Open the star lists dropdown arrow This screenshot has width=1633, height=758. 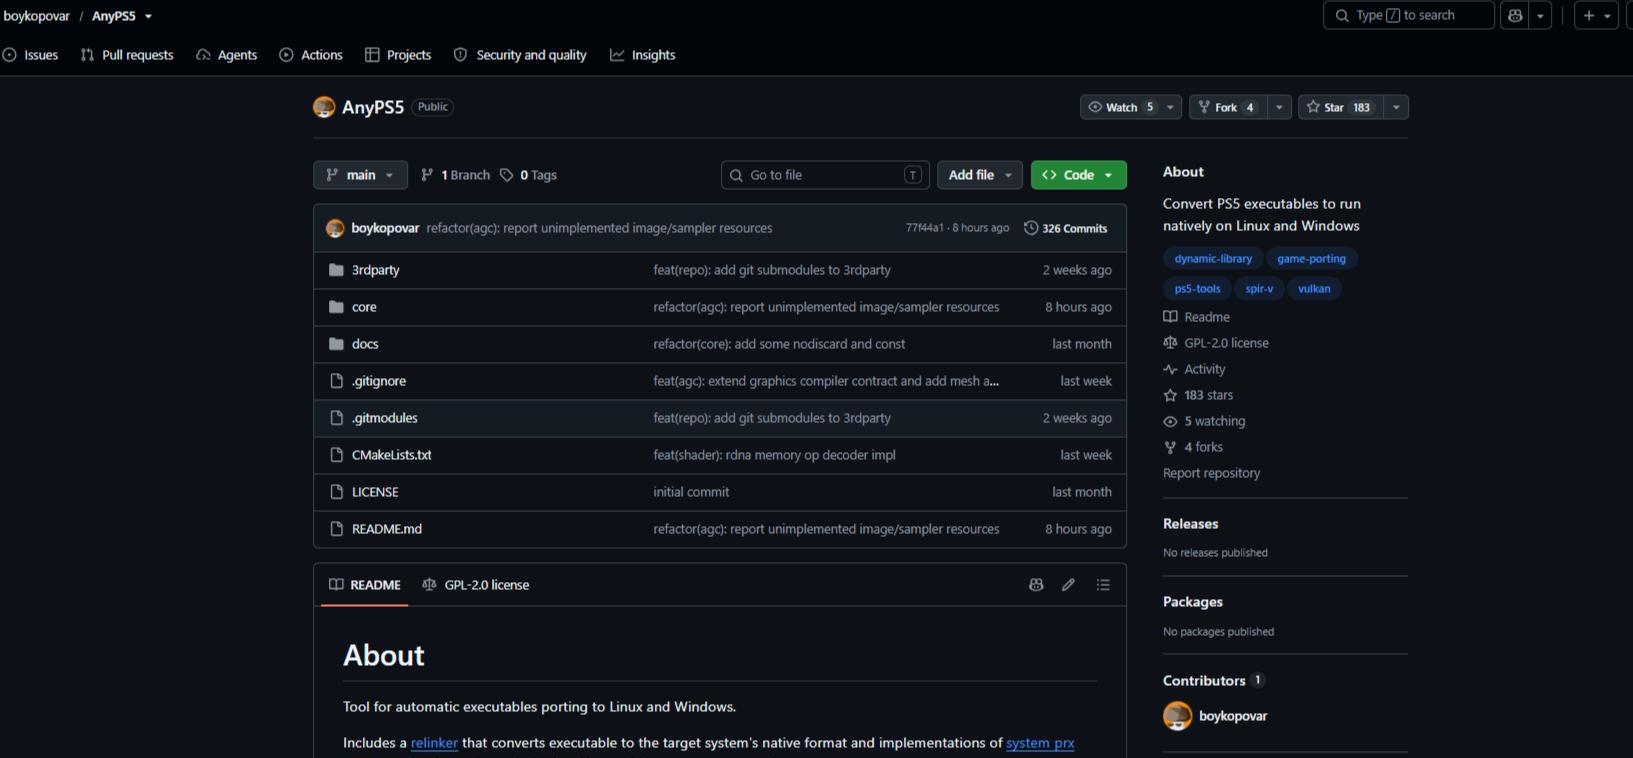pyautogui.click(x=1396, y=107)
